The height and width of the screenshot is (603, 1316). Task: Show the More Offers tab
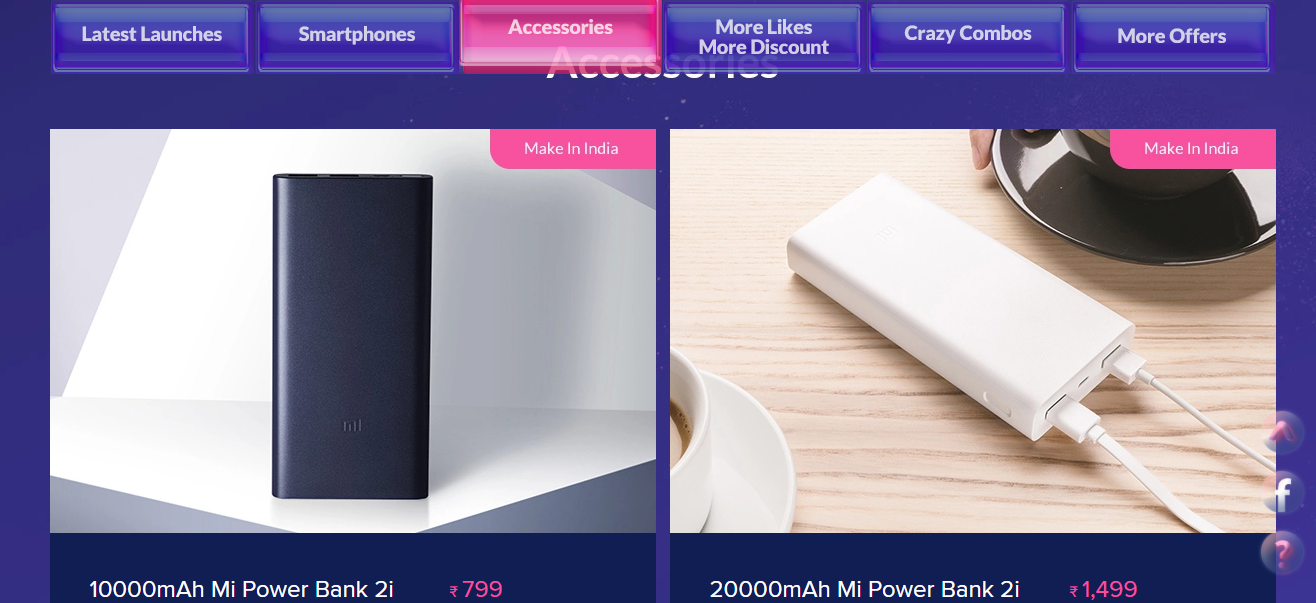click(1172, 37)
